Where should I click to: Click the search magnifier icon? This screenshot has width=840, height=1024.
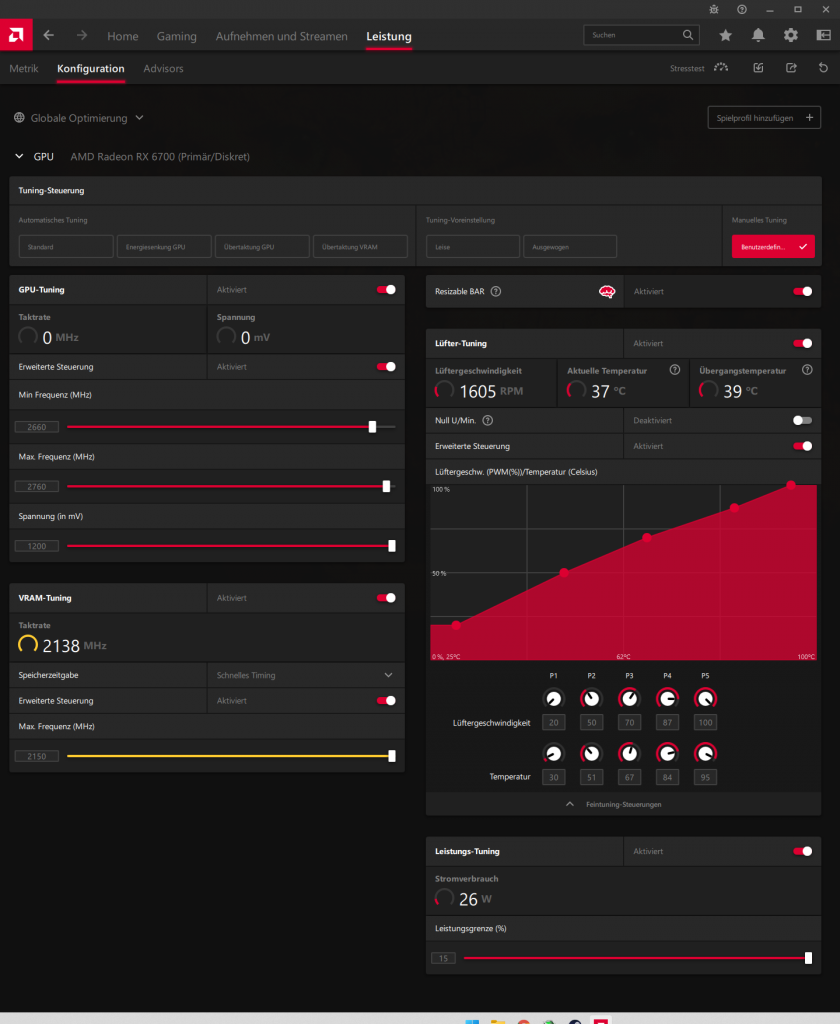pyautogui.click(x=688, y=35)
